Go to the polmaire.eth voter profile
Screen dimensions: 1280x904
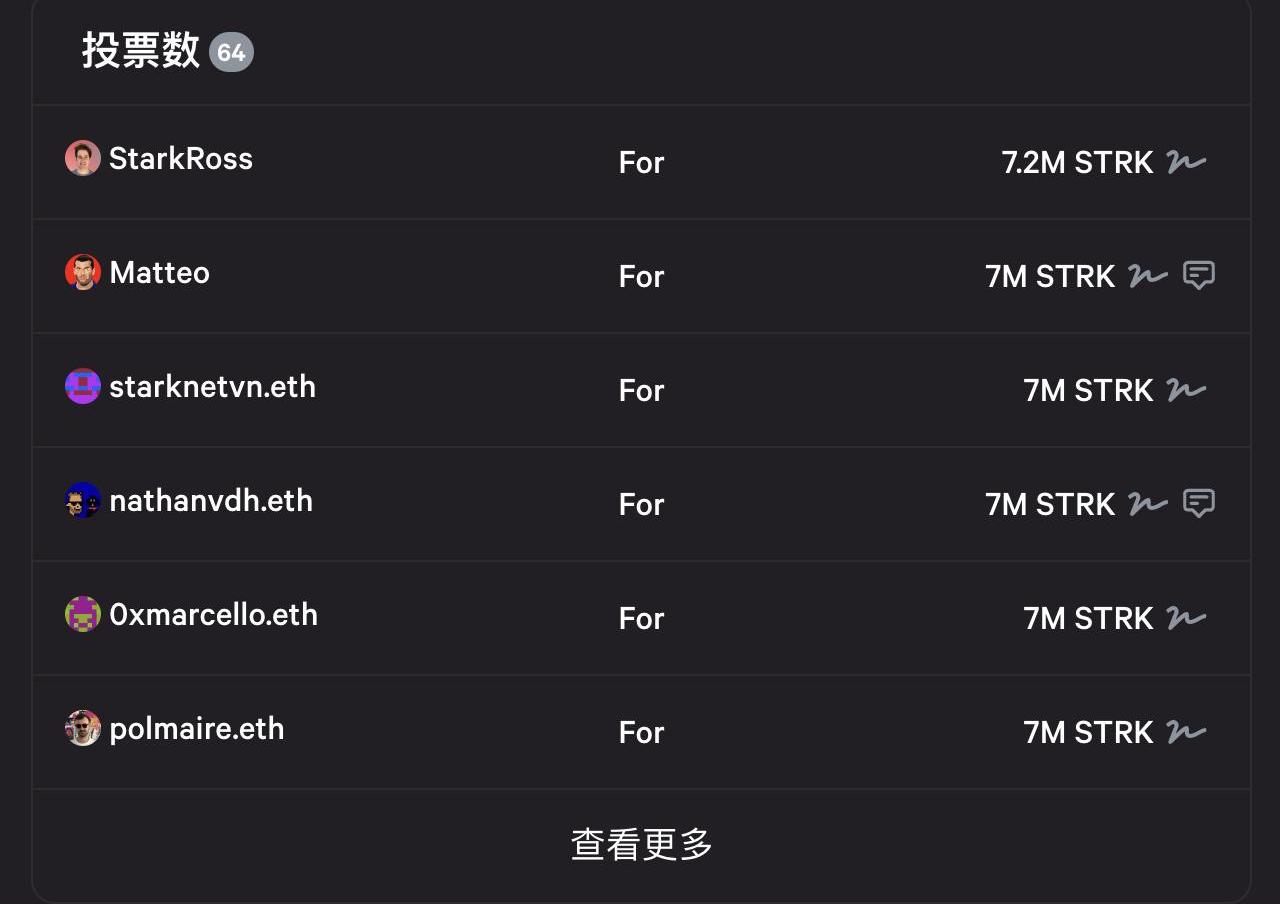pos(197,729)
